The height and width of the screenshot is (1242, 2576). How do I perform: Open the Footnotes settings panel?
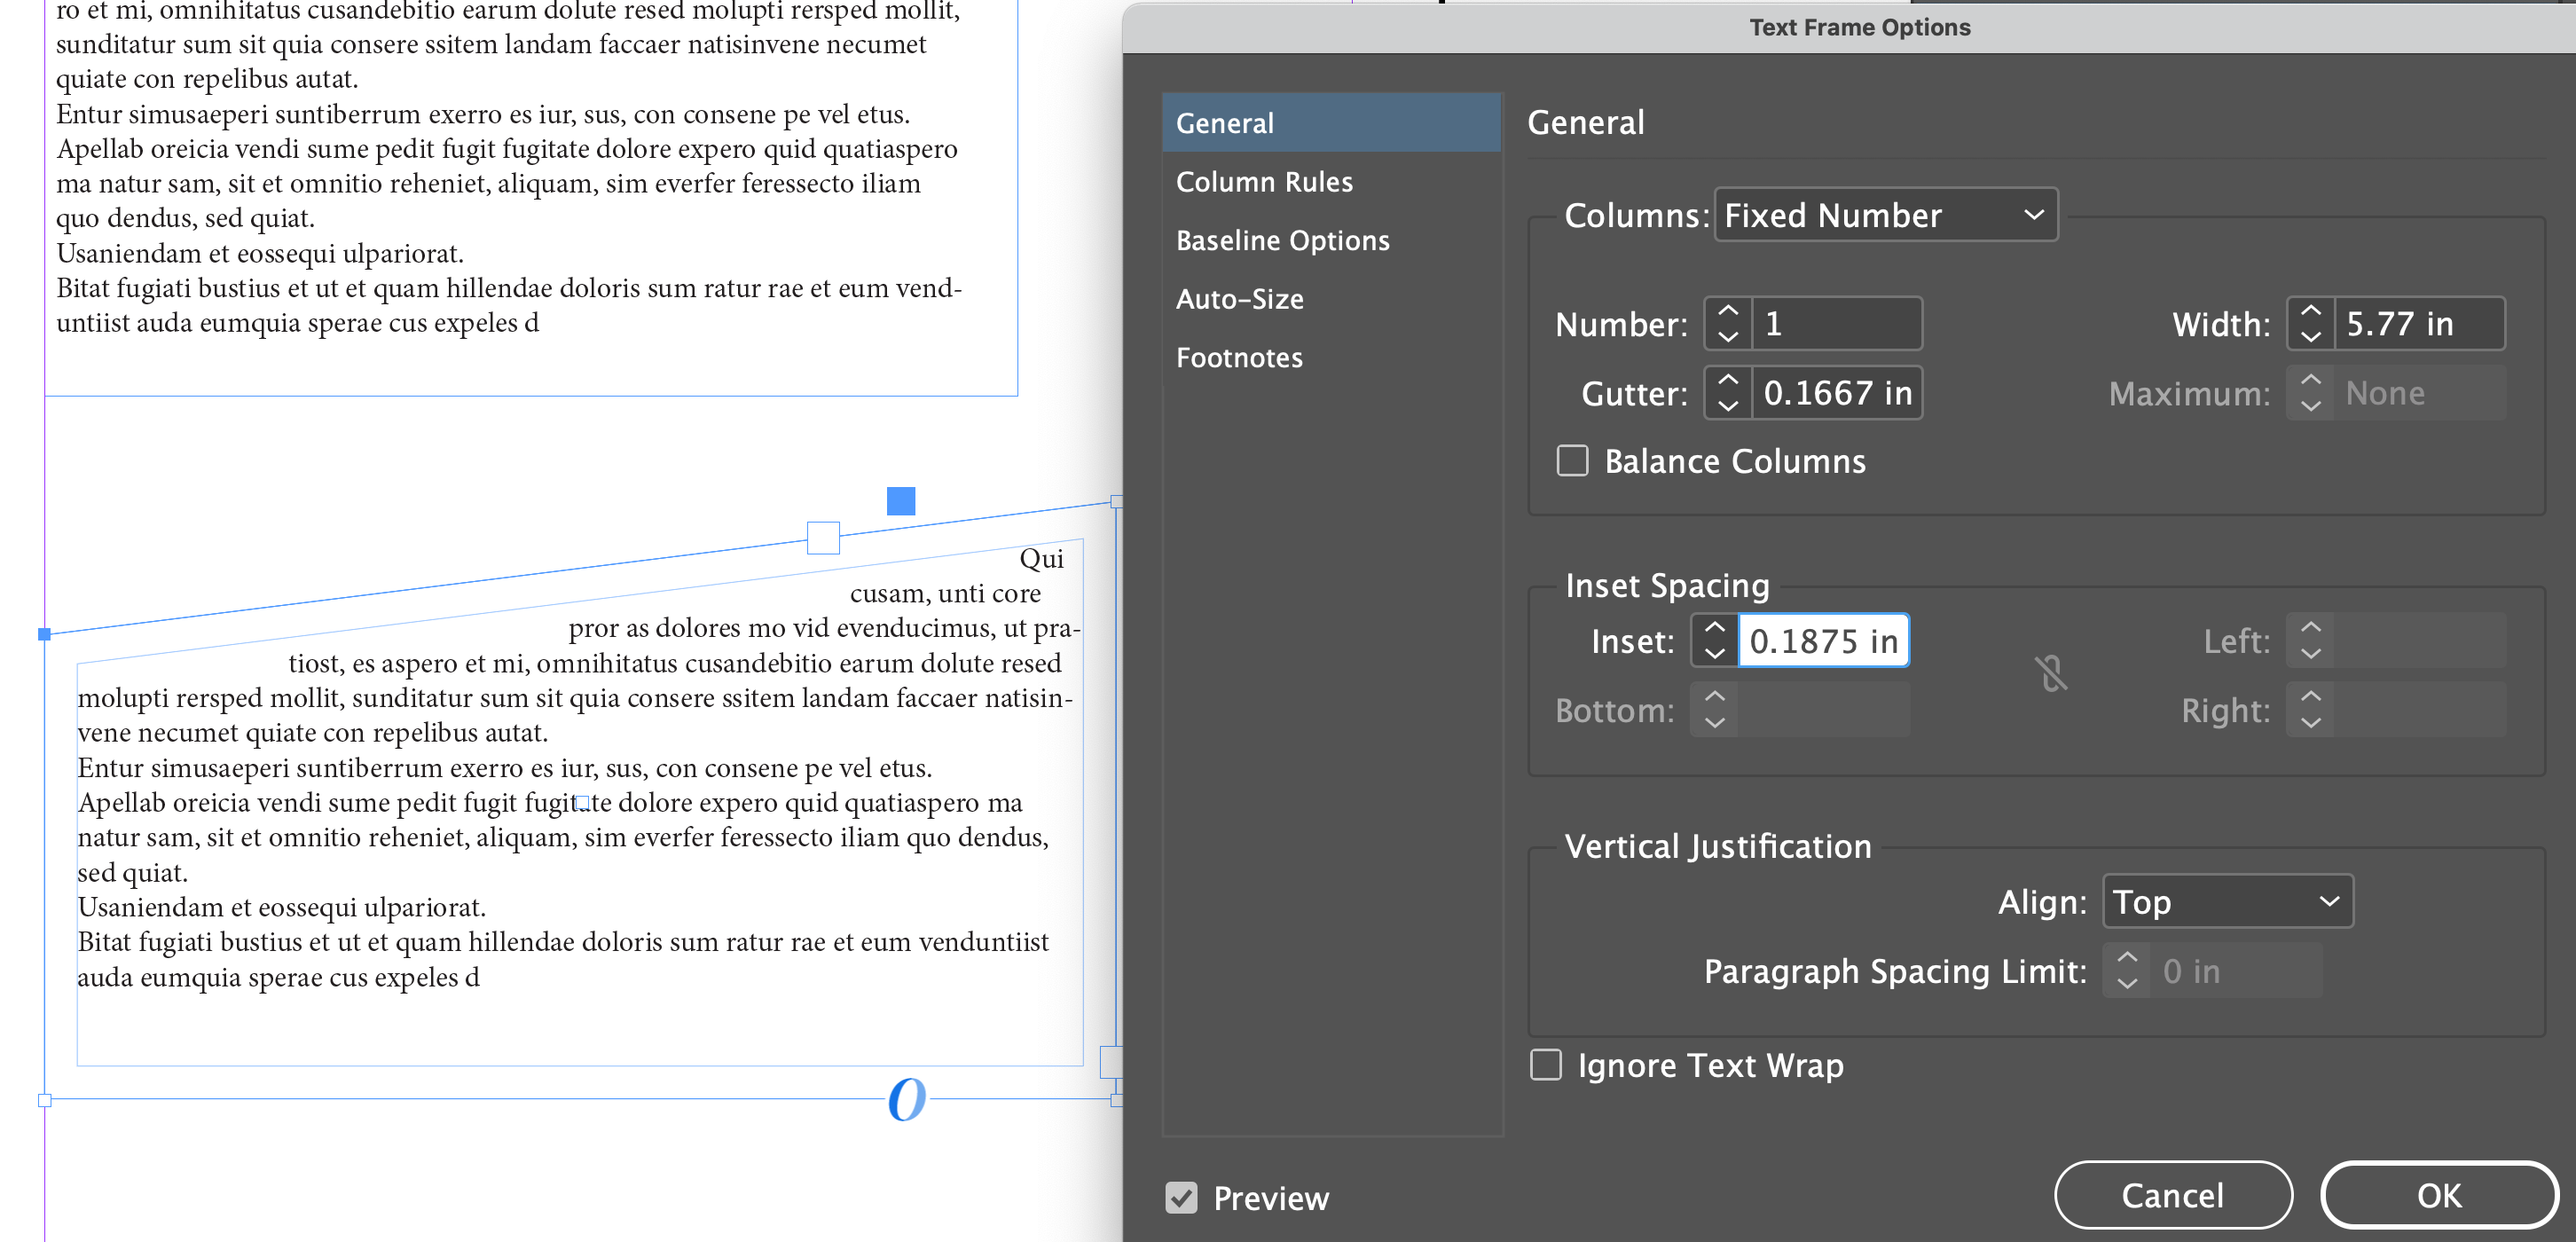[1240, 357]
